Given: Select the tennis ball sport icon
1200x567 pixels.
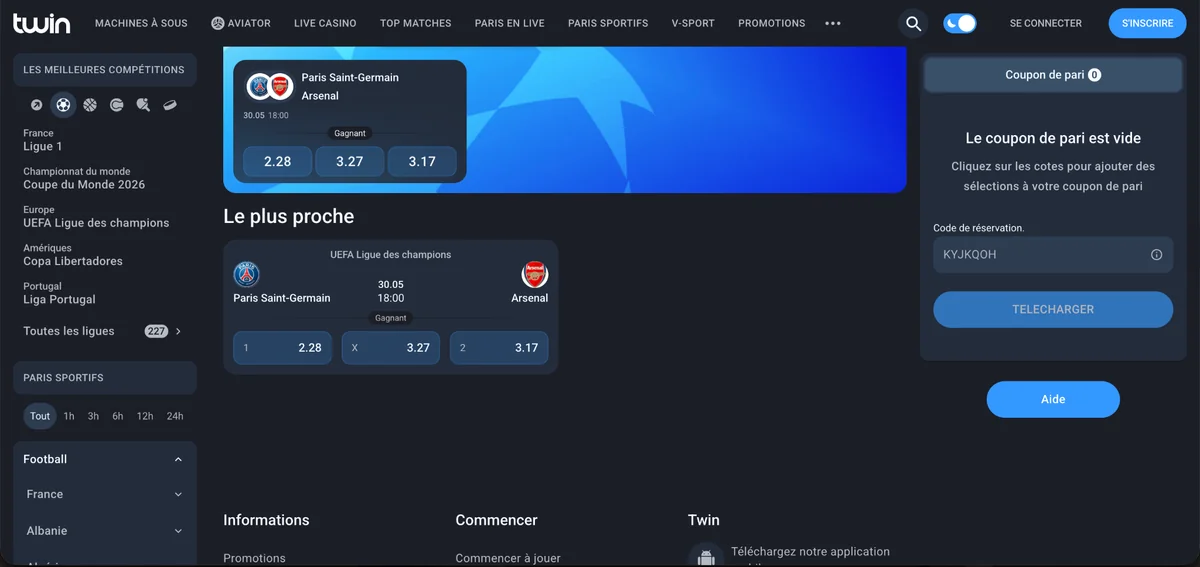Looking at the screenshot, I should coord(117,104).
